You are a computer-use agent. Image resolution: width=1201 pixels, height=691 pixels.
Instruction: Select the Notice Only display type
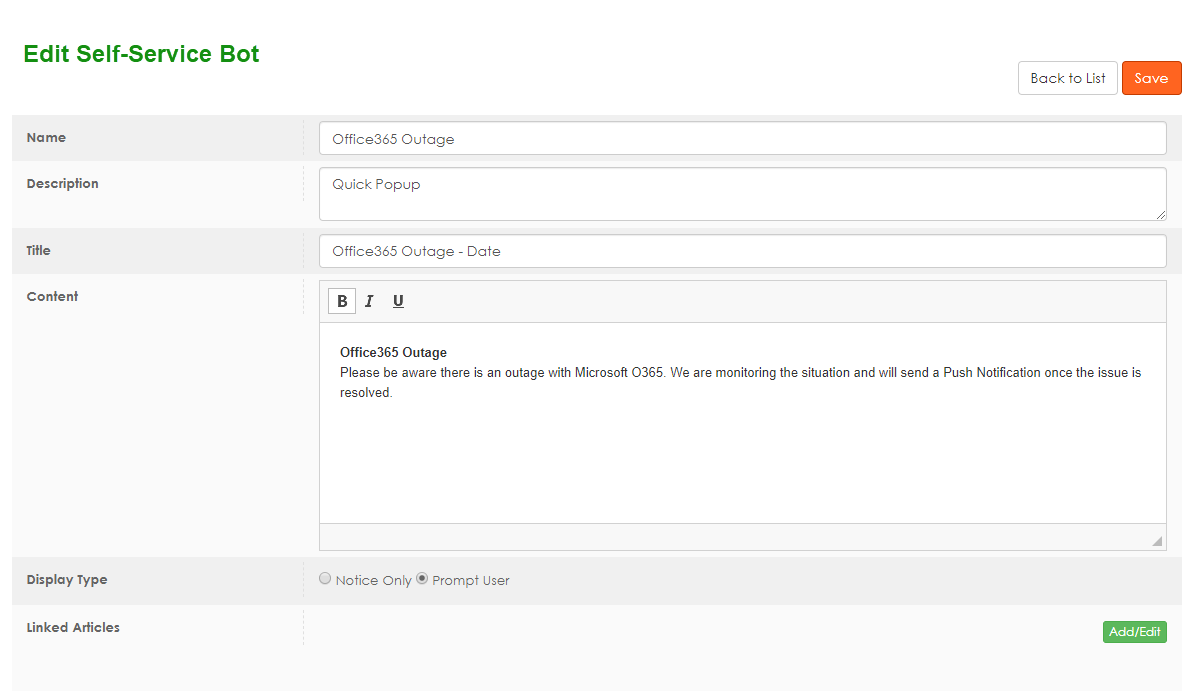coord(325,579)
